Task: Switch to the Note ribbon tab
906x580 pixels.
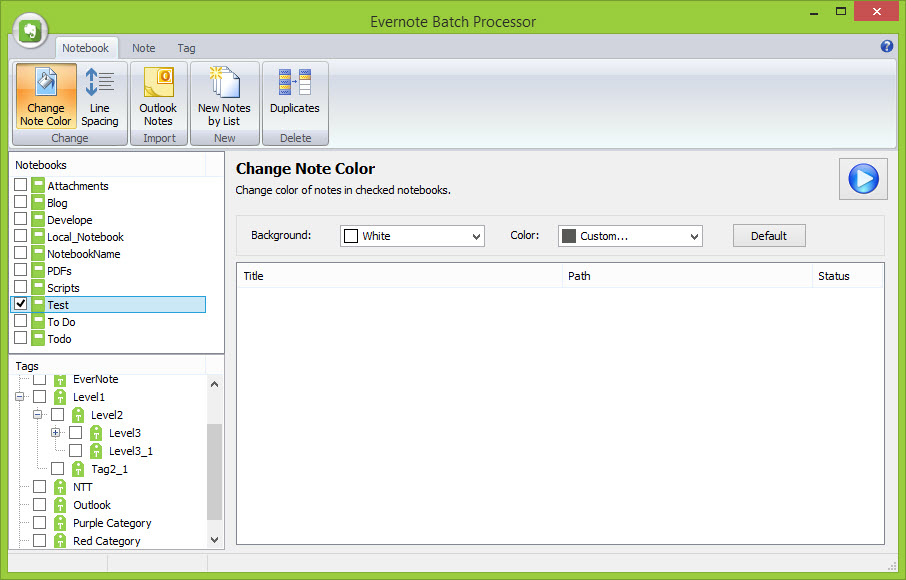Action: coord(143,48)
